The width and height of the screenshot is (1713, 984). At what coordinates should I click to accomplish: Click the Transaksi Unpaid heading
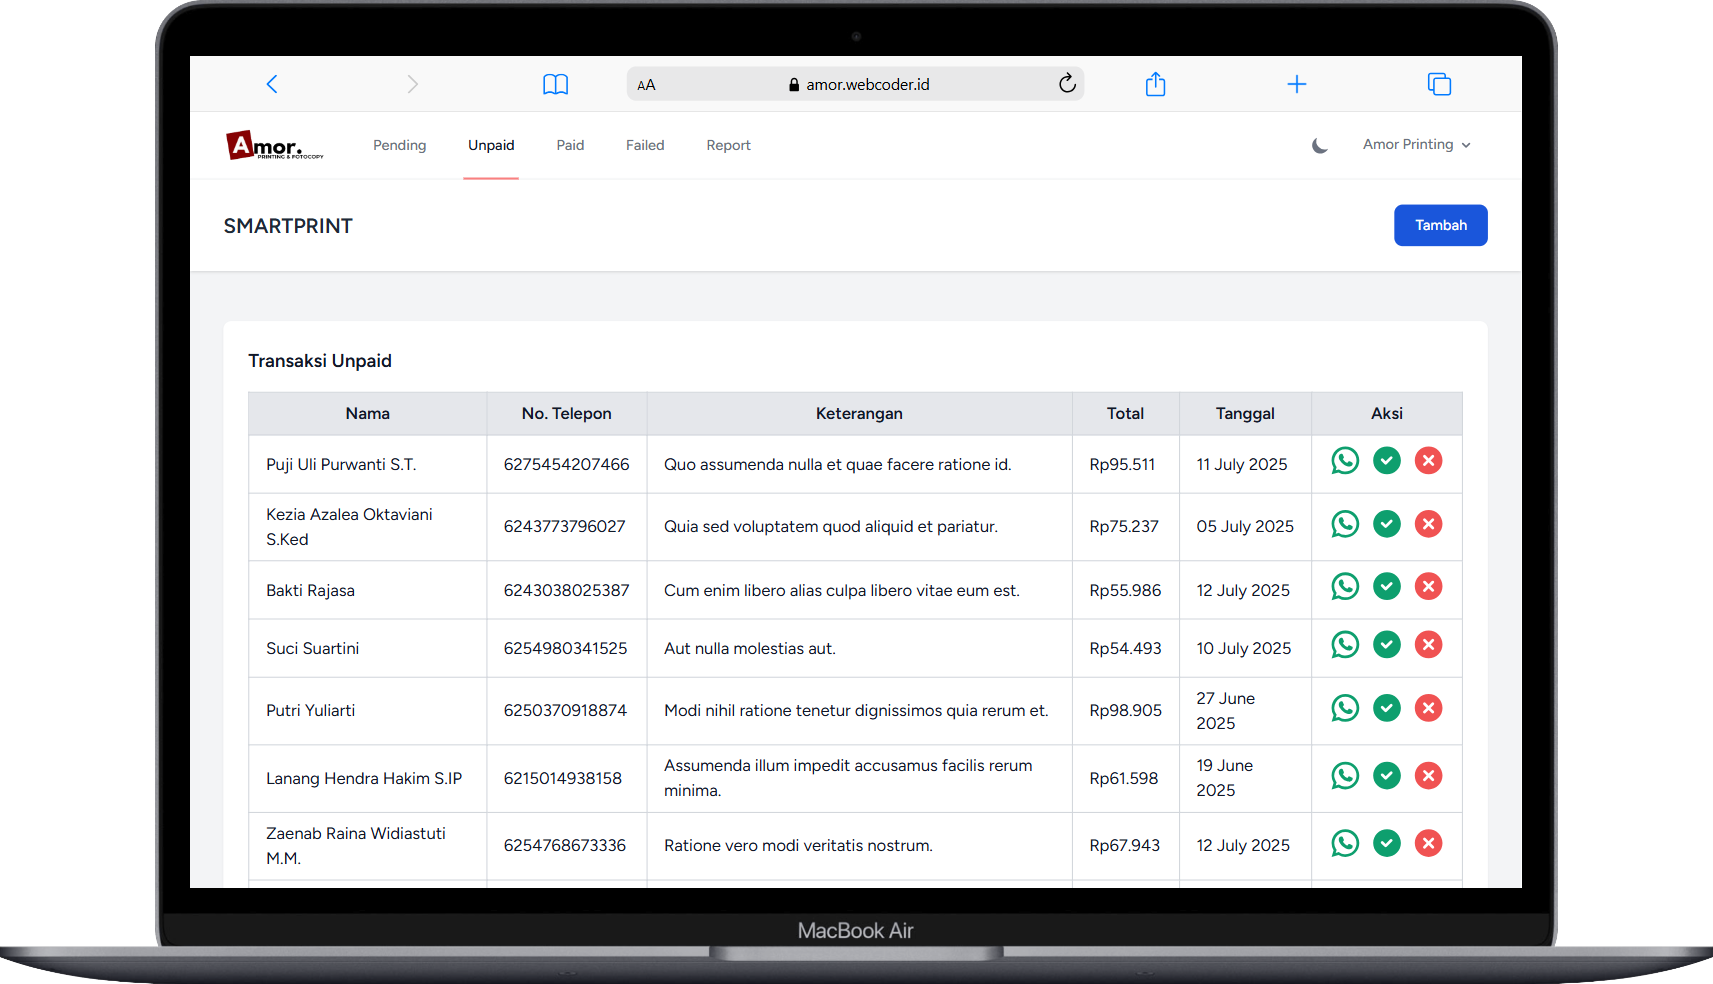tap(320, 361)
